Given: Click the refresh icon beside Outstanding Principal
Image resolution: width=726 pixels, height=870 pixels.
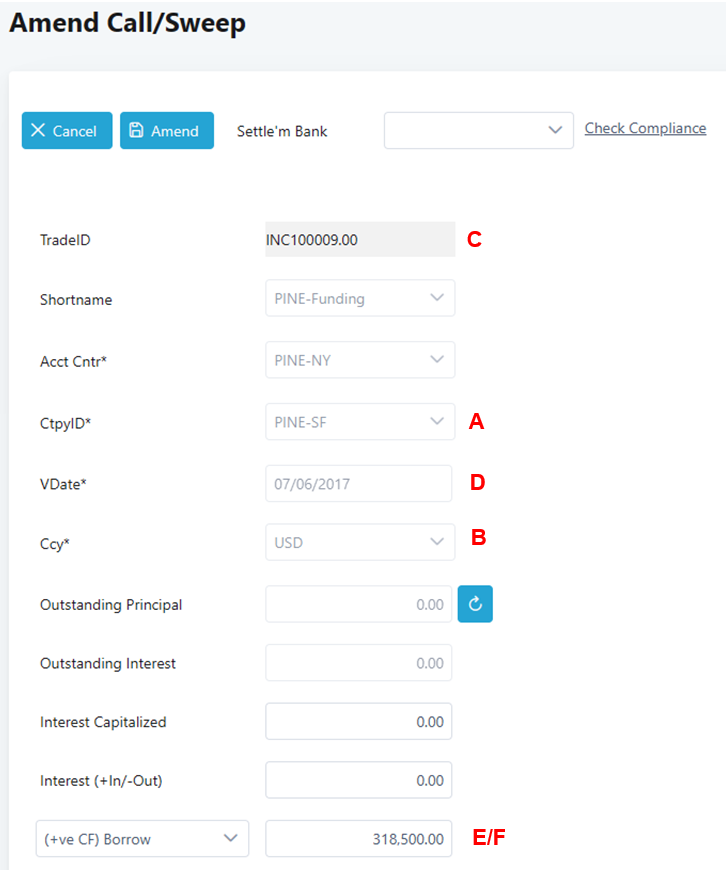Looking at the screenshot, I should pos(475,604).
